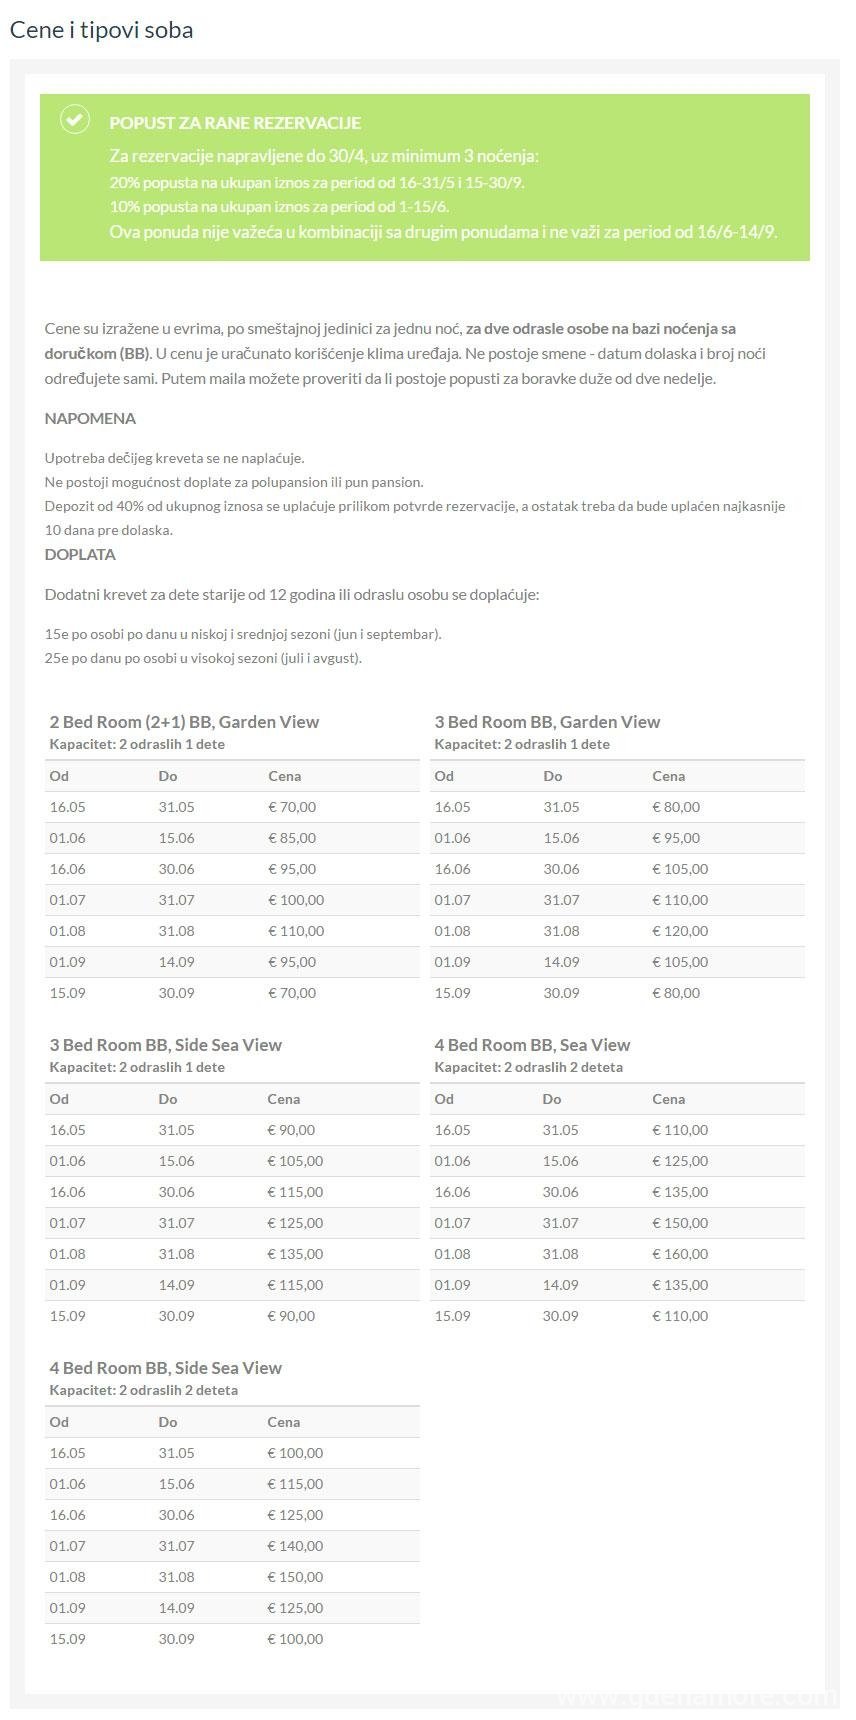This screenshot has width=856, height=1720.
Task: Click "Od" header in 2 Bed Room table
Action: tap(59, 776)
